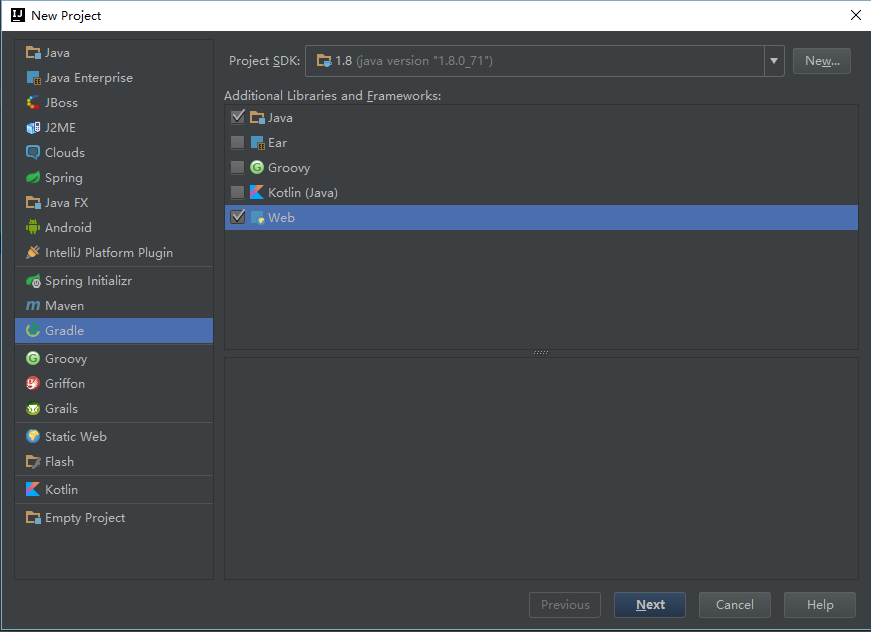Select Java Enterprise project type
The height and width of the screenshot is (632, 871).
(114, 78)
